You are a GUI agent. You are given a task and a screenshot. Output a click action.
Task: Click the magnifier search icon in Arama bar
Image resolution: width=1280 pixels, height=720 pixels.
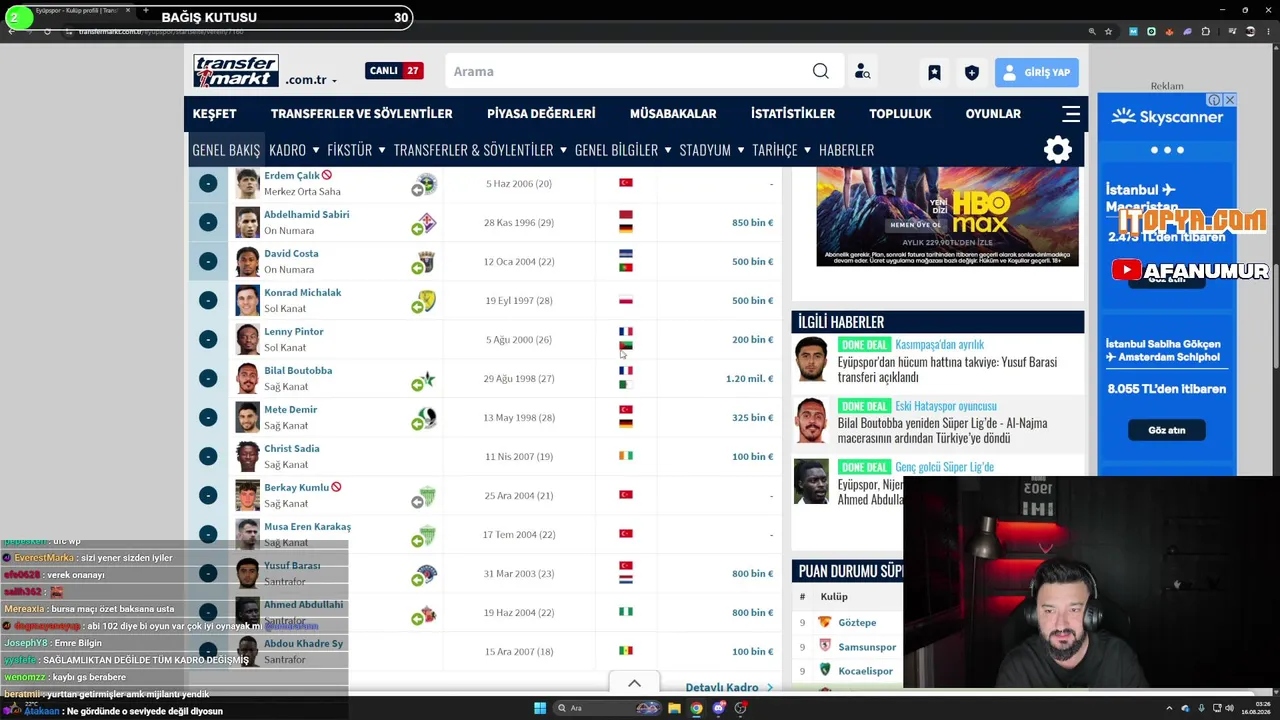point(820,71)
